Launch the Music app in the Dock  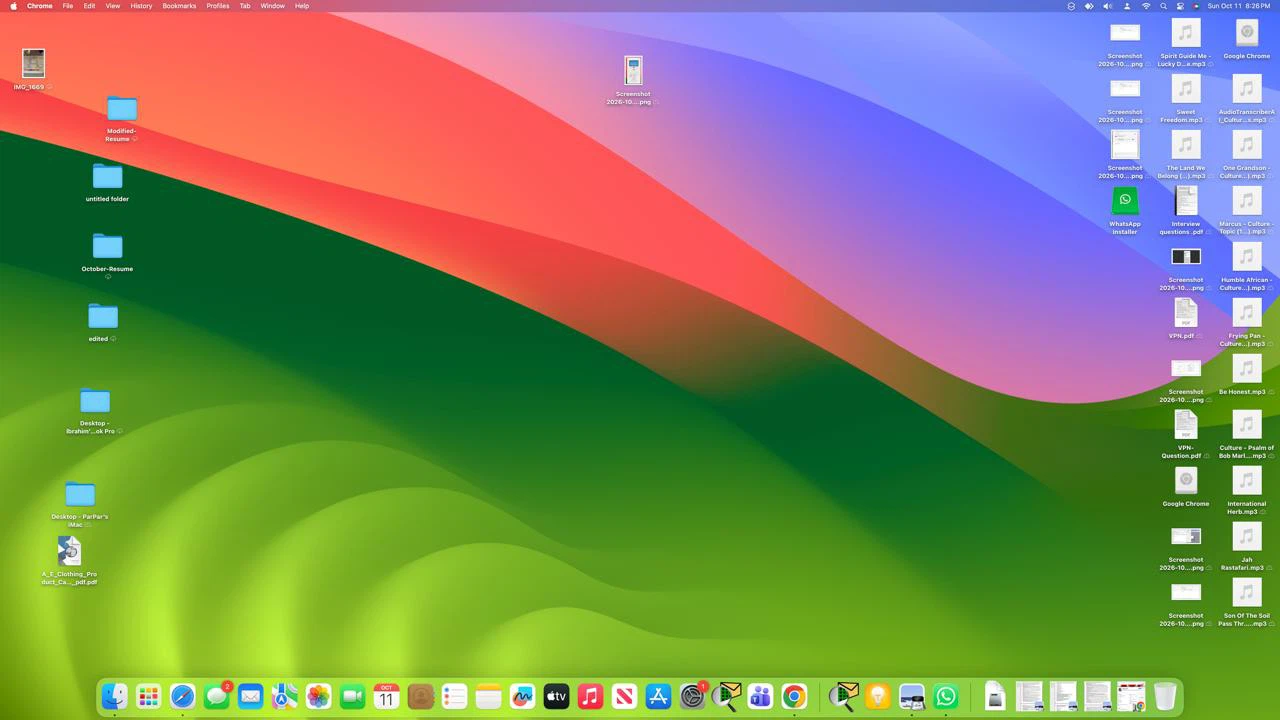pos(591,696)
